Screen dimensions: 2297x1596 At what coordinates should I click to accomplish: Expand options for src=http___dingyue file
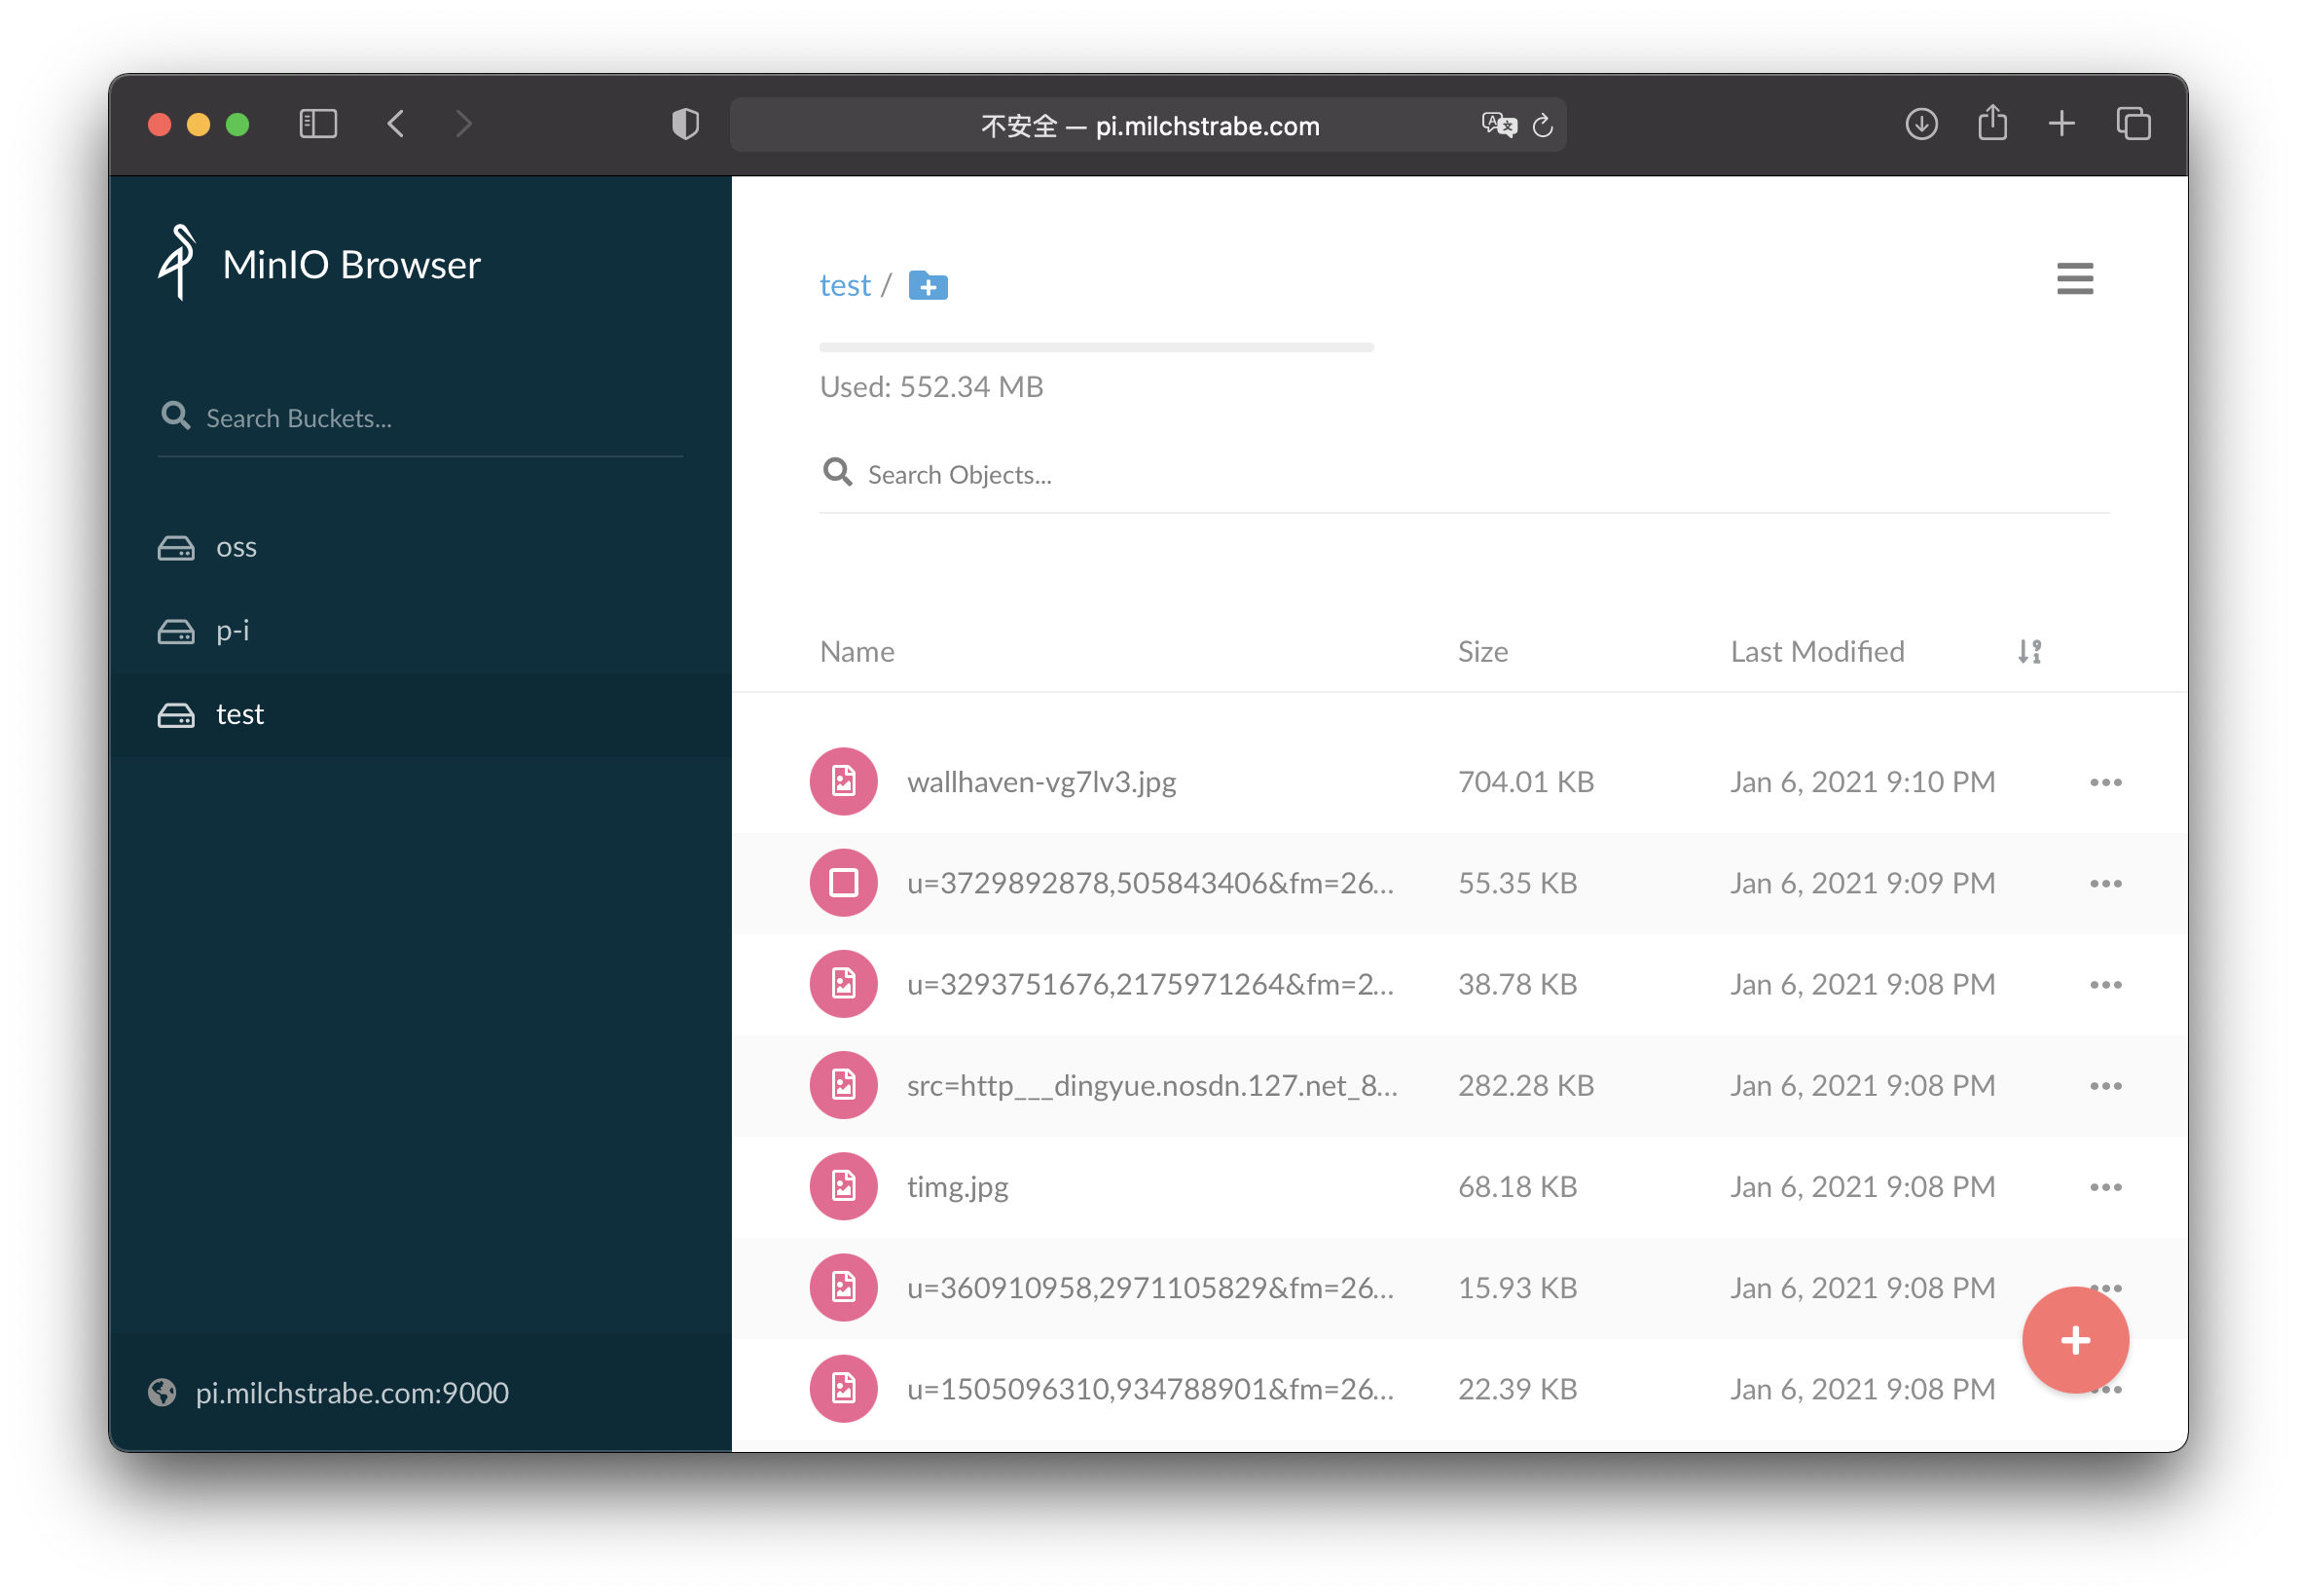pos(2104,1086)
